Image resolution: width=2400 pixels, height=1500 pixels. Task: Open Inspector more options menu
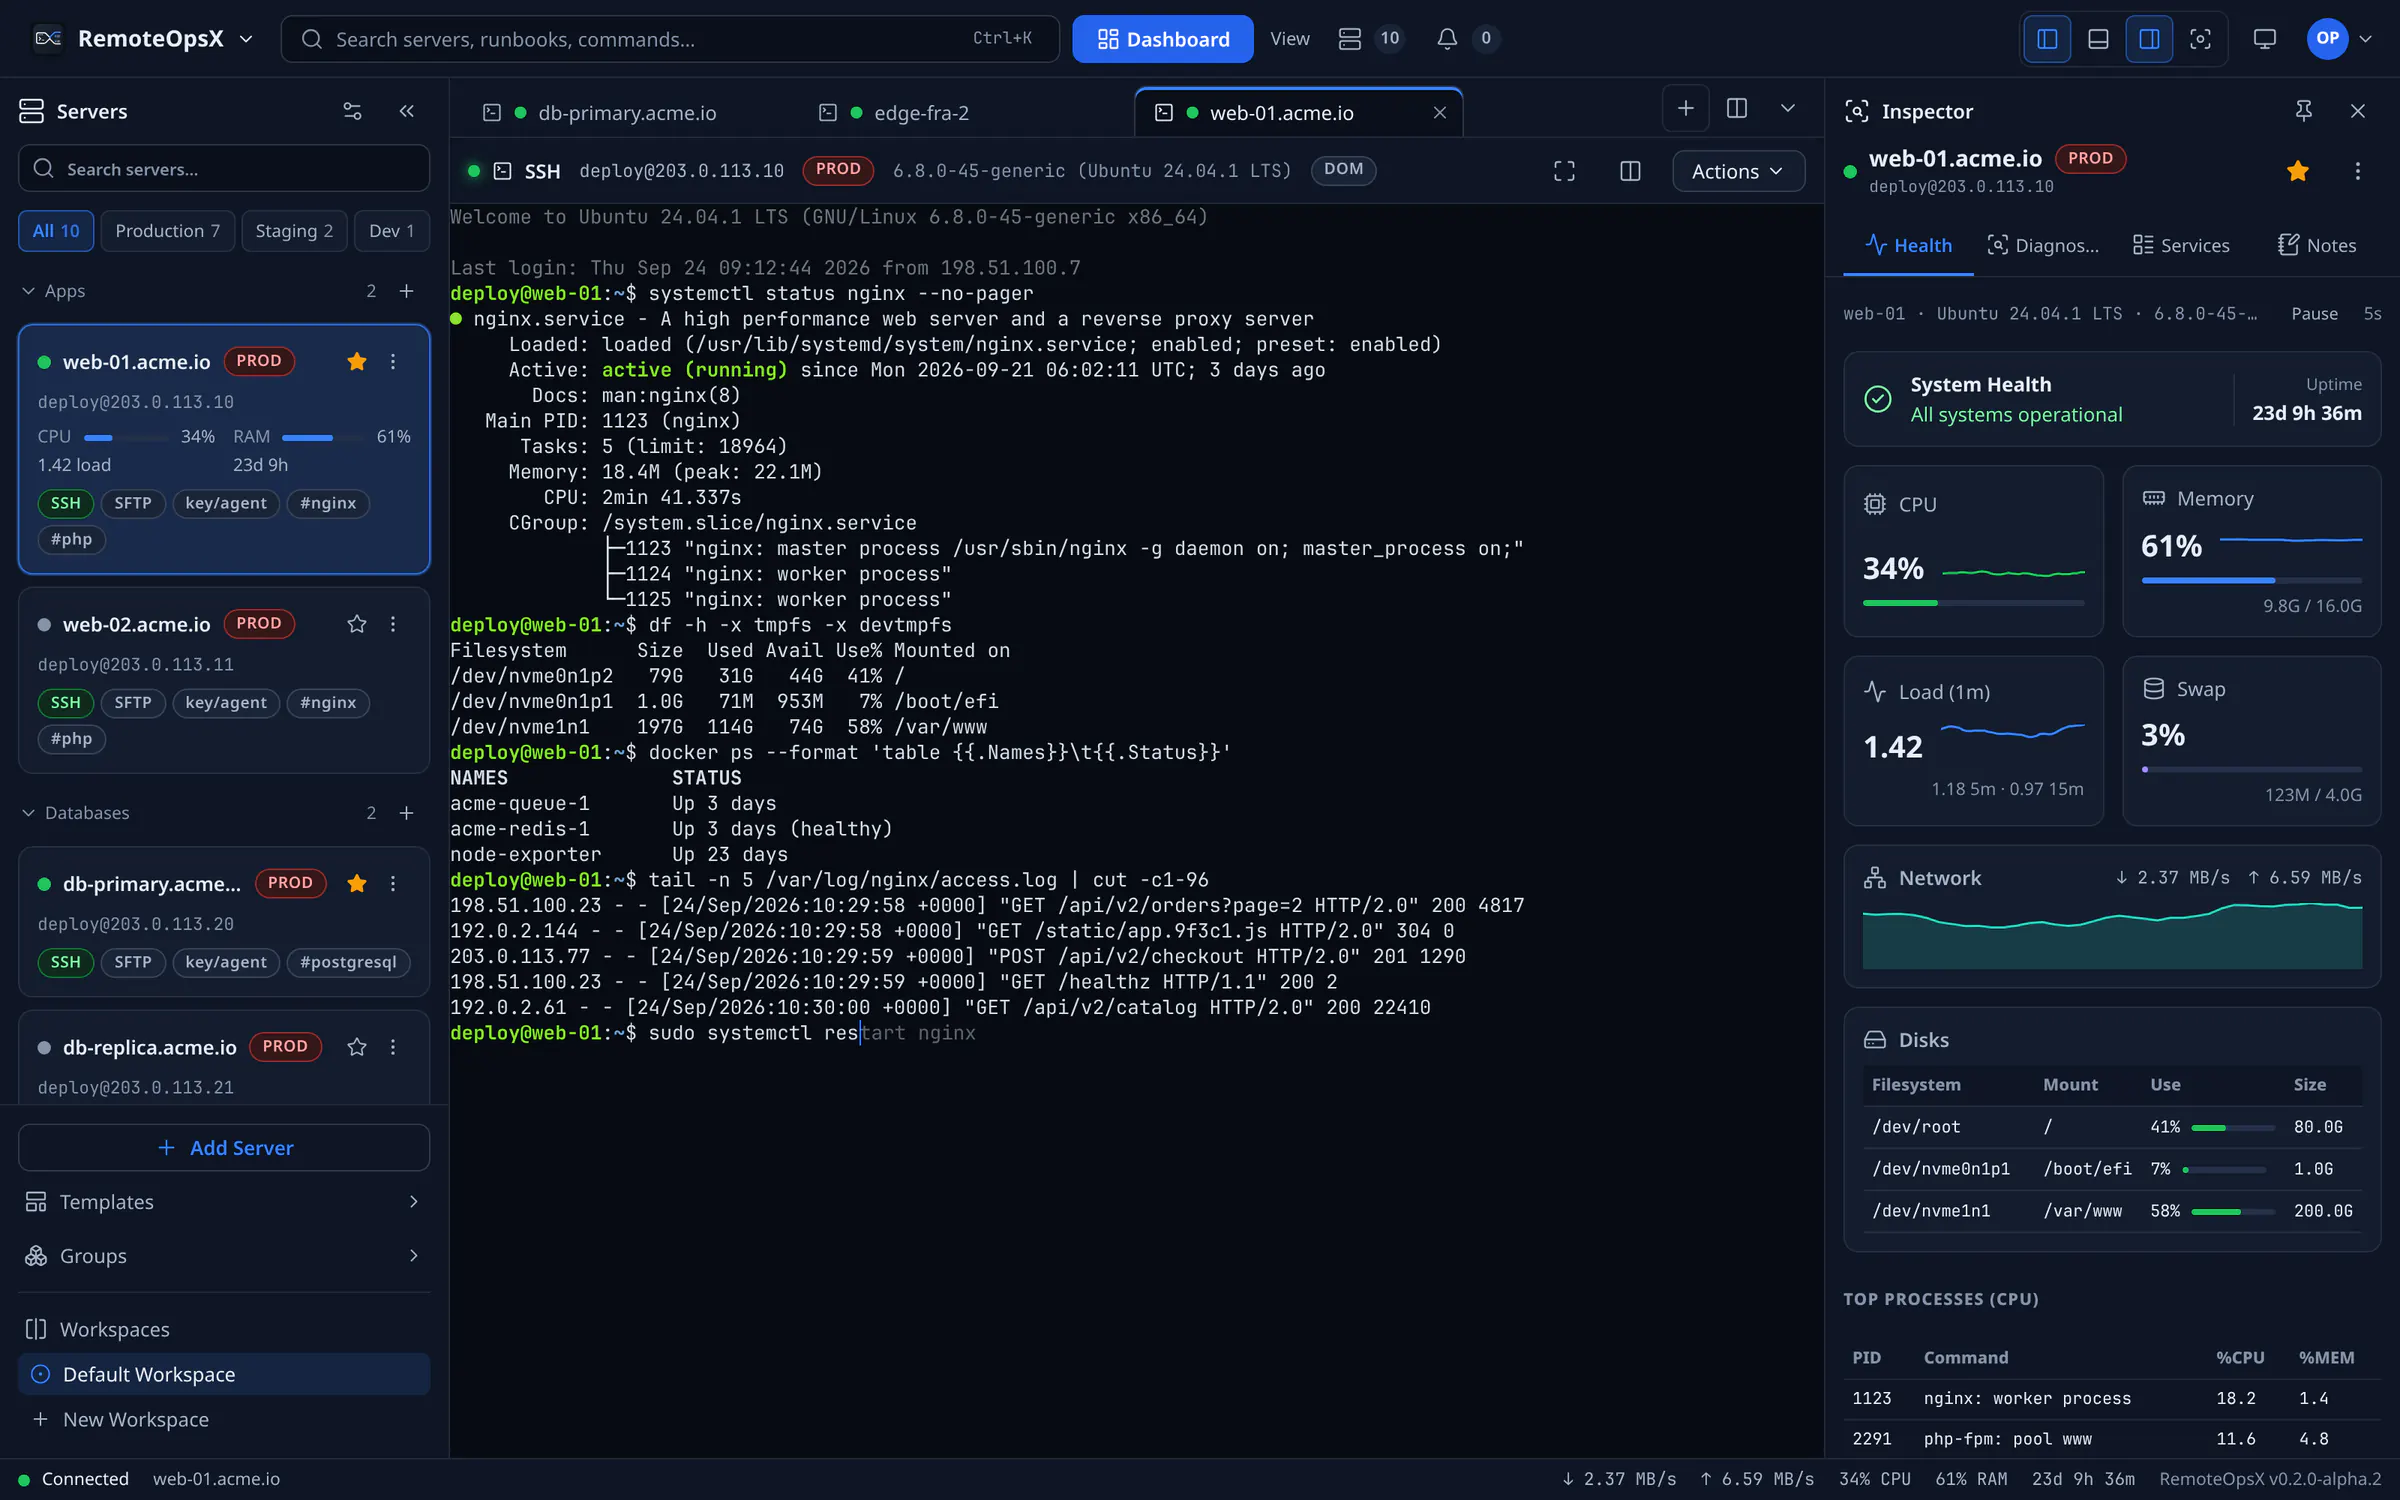(2358, 171)
